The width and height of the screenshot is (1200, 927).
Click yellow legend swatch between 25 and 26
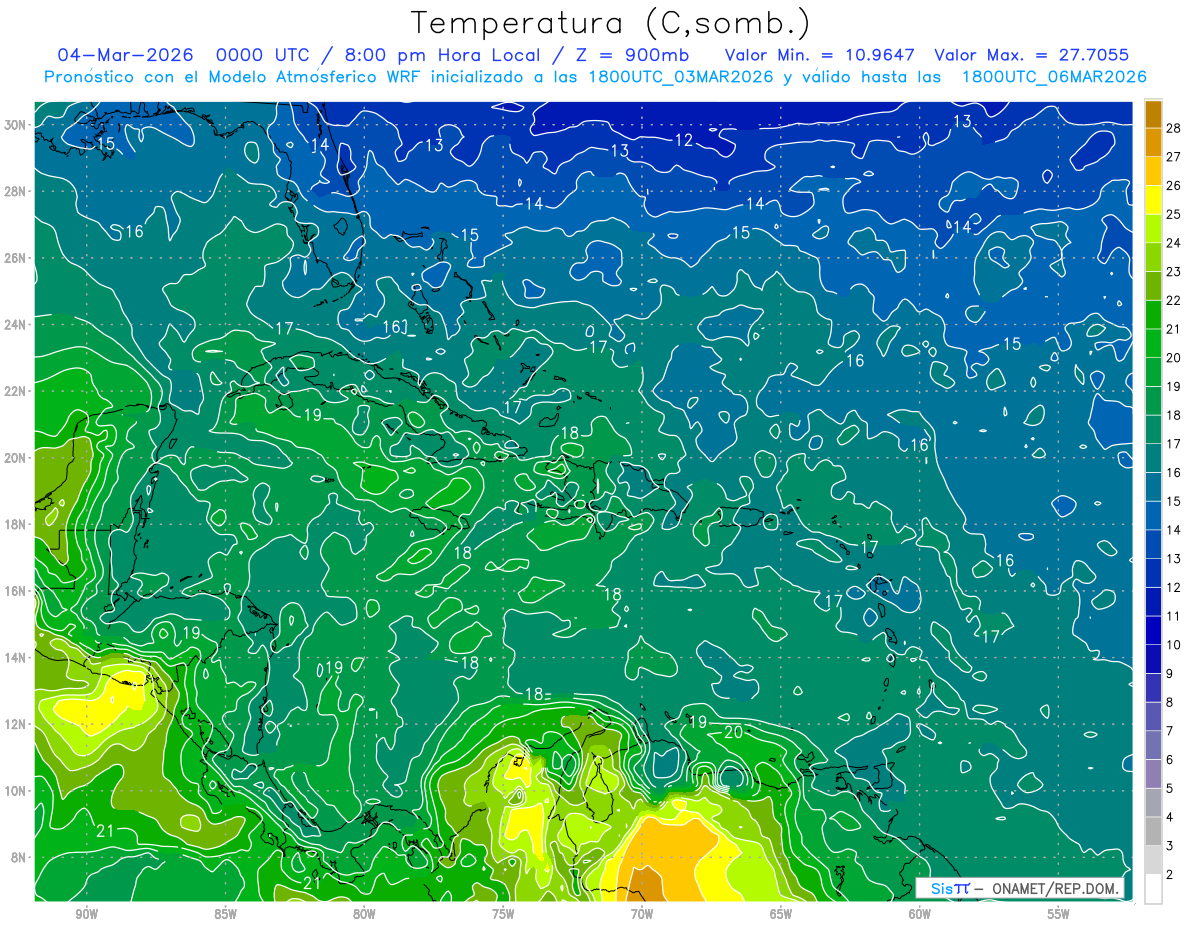coord(1153,200)
